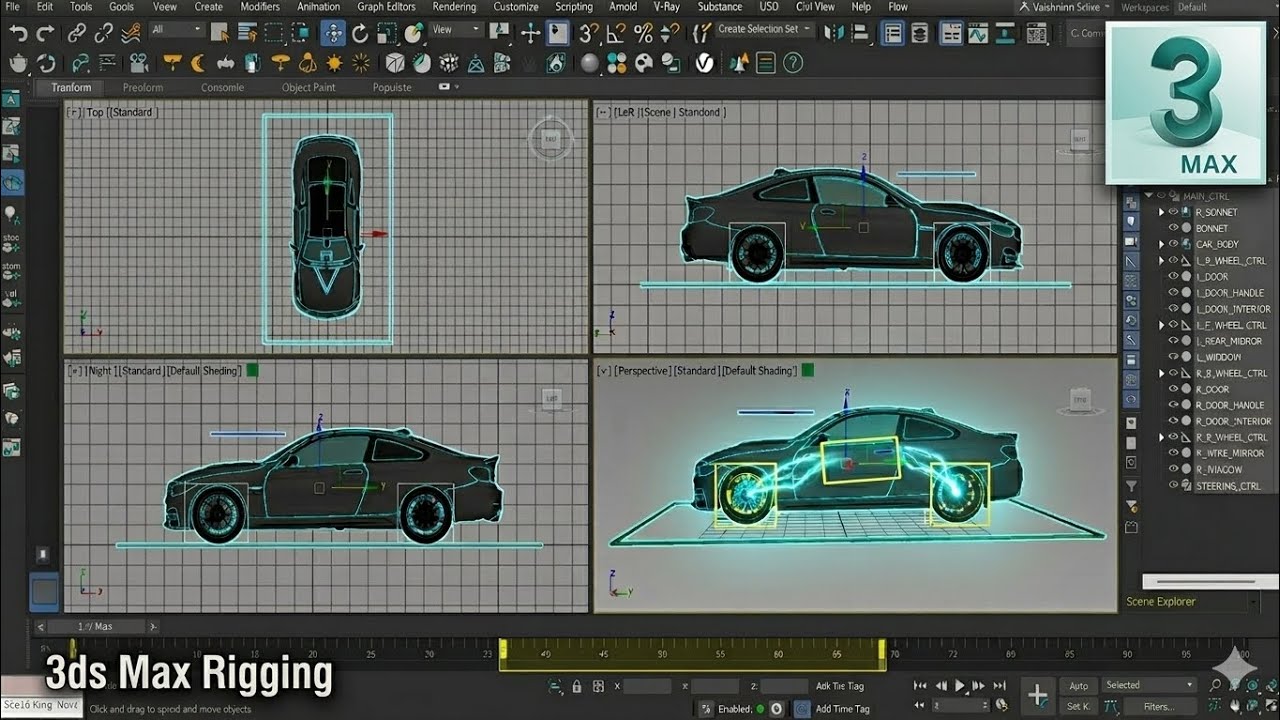Click the Set K. button

click(1078, 706)
